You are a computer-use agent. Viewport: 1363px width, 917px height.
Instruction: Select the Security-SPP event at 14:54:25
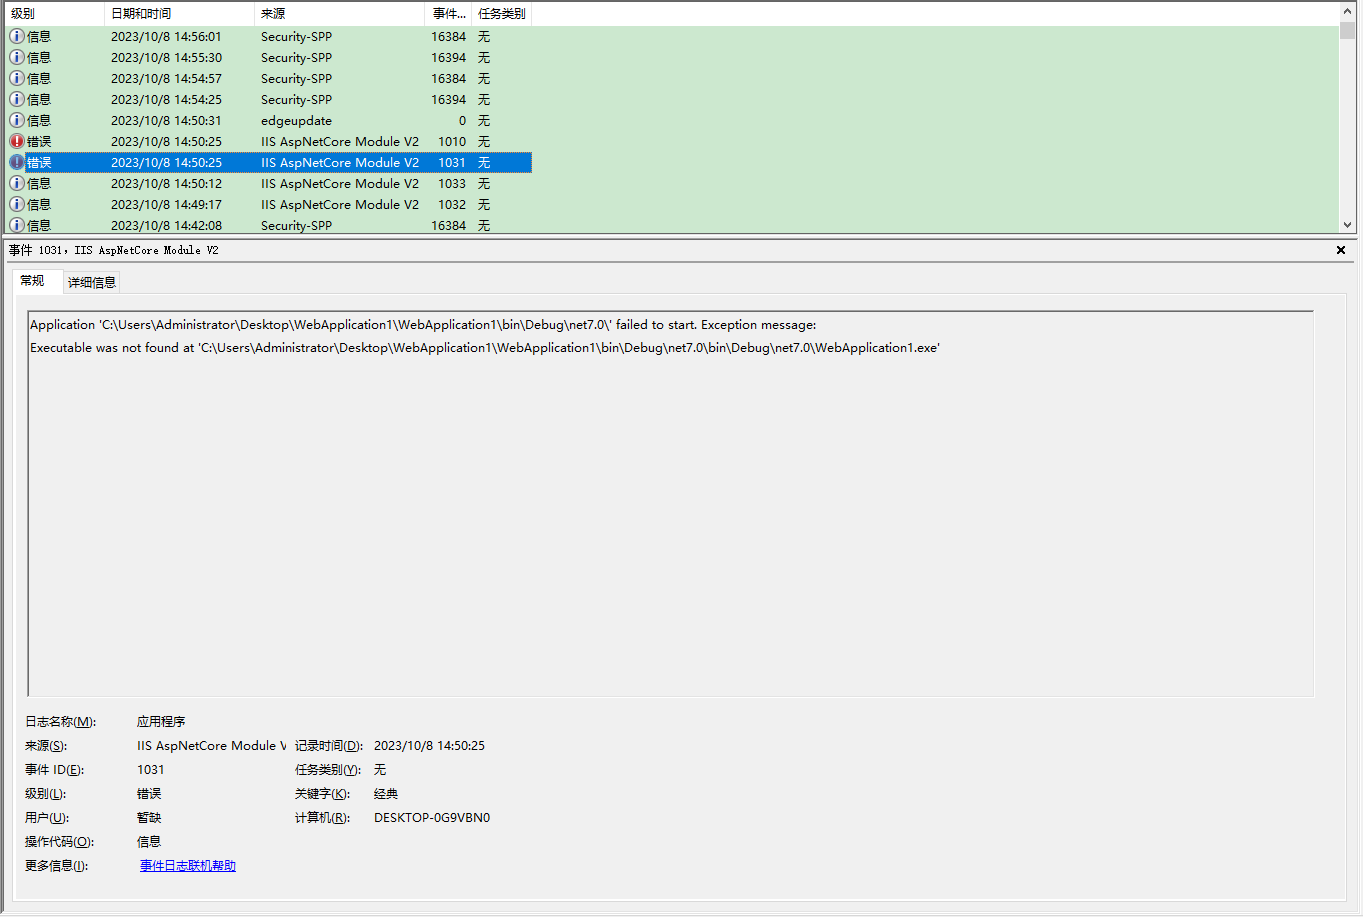pos(296,99)
